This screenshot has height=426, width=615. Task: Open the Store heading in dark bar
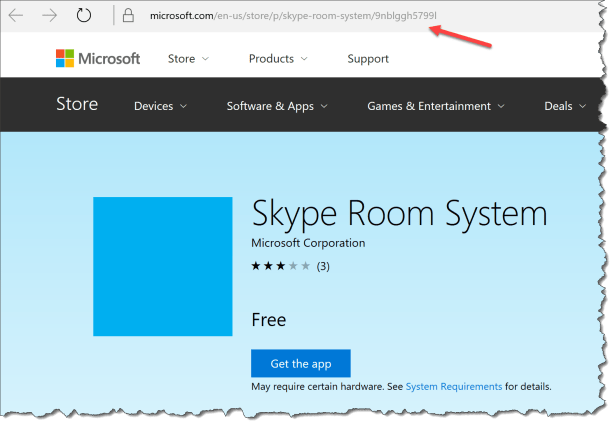pos(77,104)
